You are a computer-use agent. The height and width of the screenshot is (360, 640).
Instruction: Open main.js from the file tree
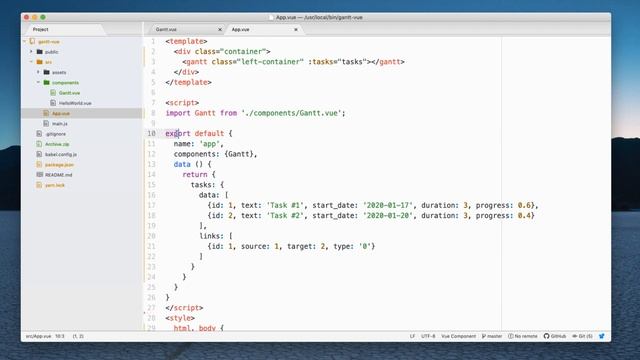point(60,123)
